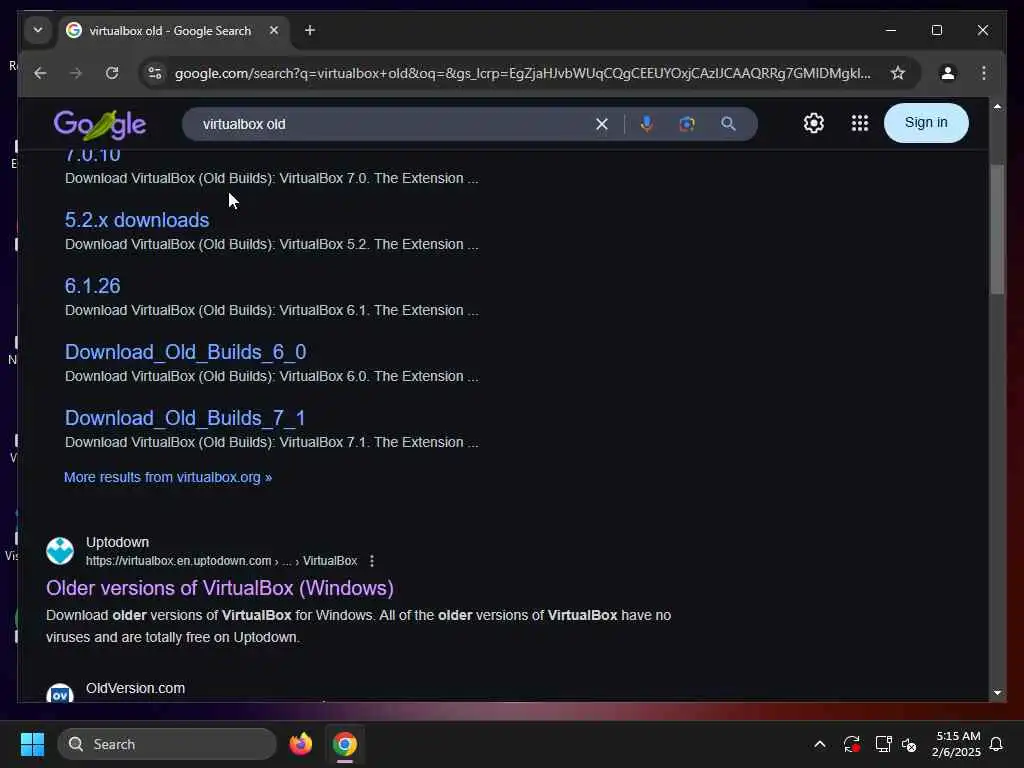This screenshot has width=1024, height=768.
Task: Open the Chrome three-dot menu
Action: pos(984,73)
